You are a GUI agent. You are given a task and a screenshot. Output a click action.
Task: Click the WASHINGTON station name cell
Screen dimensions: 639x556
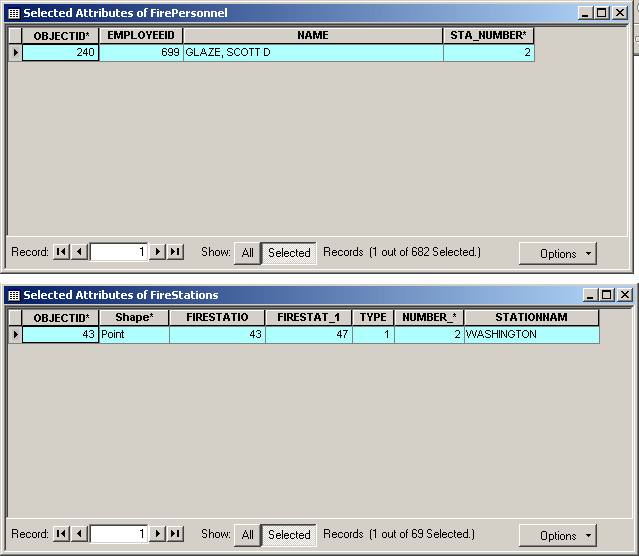(531, 335)
